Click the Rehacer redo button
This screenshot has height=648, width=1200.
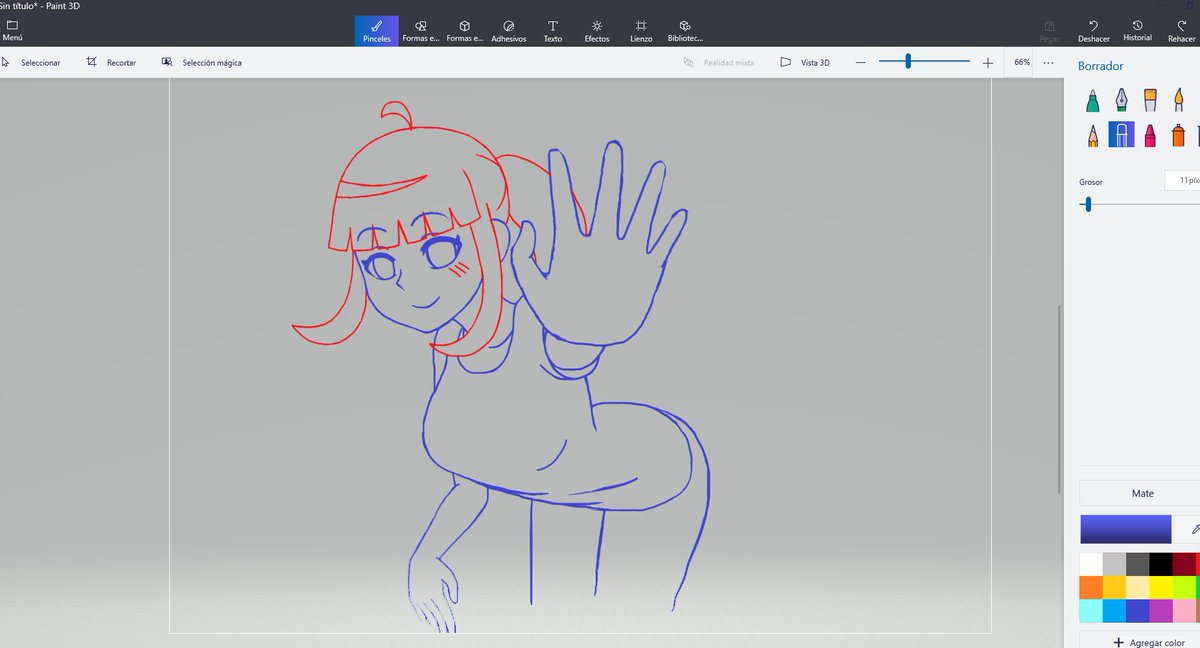click(x=1181, y=31)
